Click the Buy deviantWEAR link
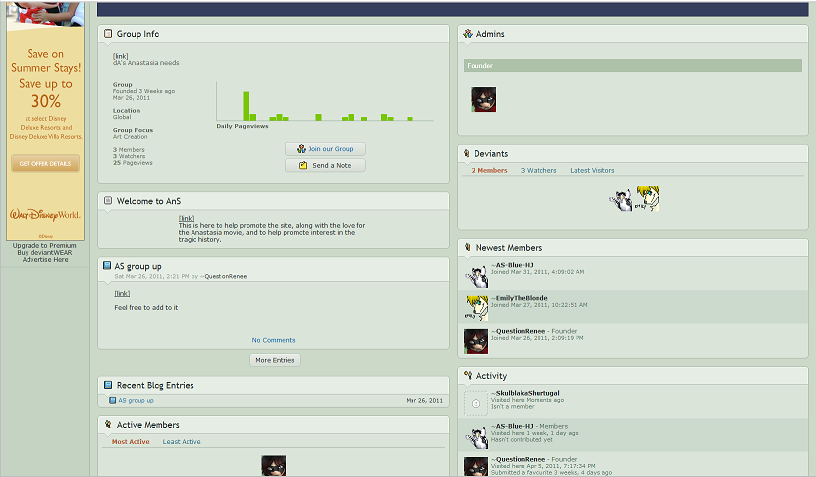 [x=45, y=252]
